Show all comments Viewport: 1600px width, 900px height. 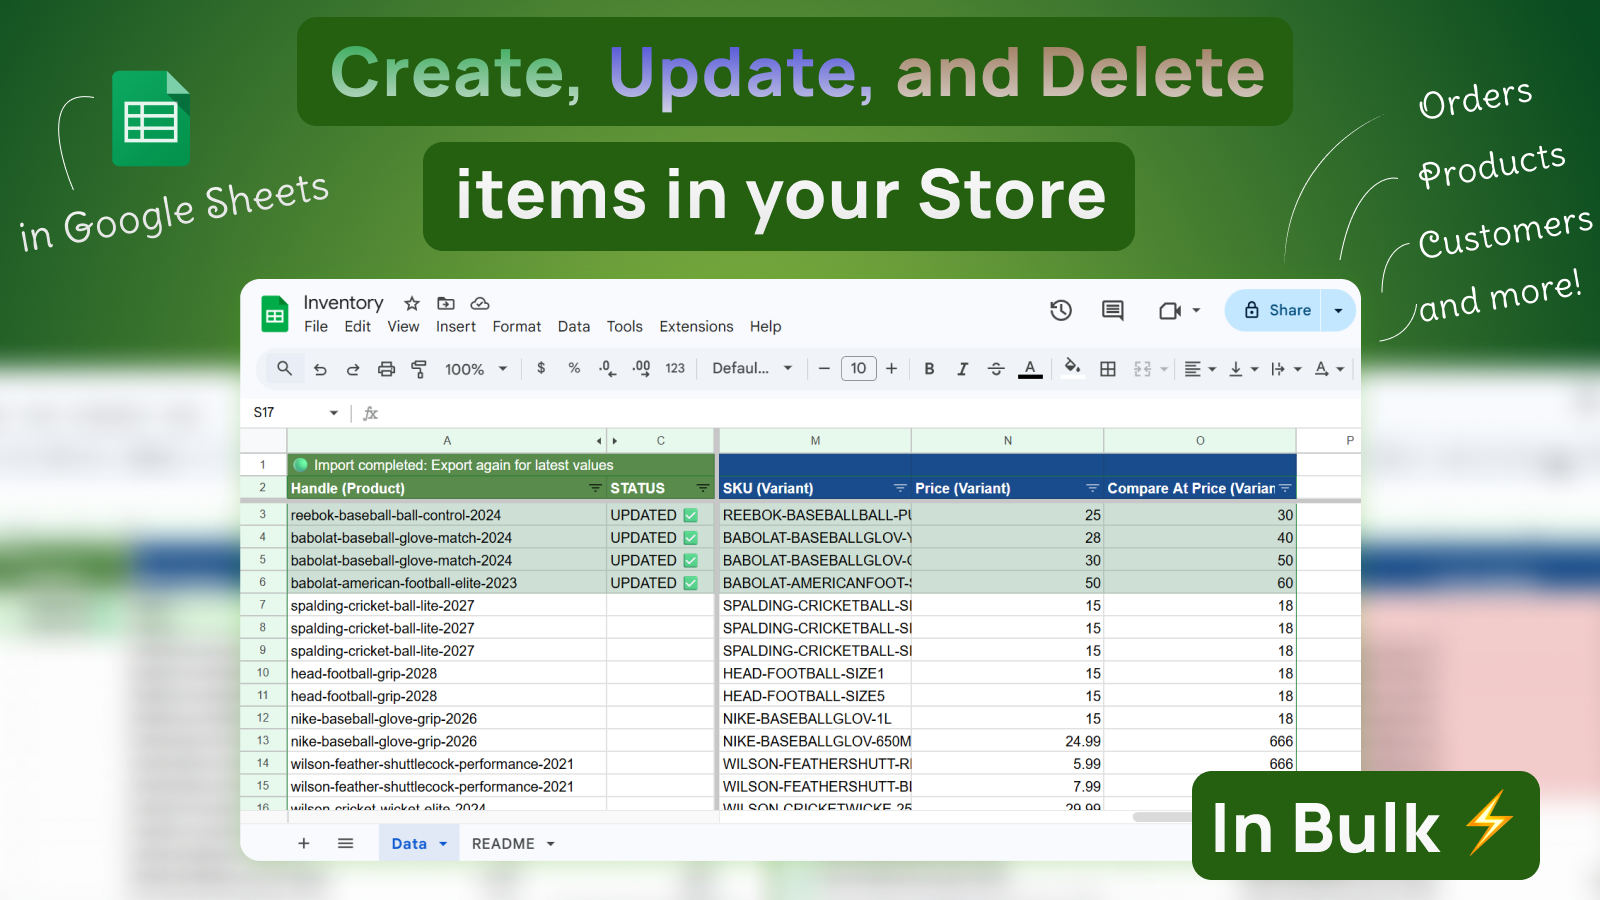tap(1112, 311)
